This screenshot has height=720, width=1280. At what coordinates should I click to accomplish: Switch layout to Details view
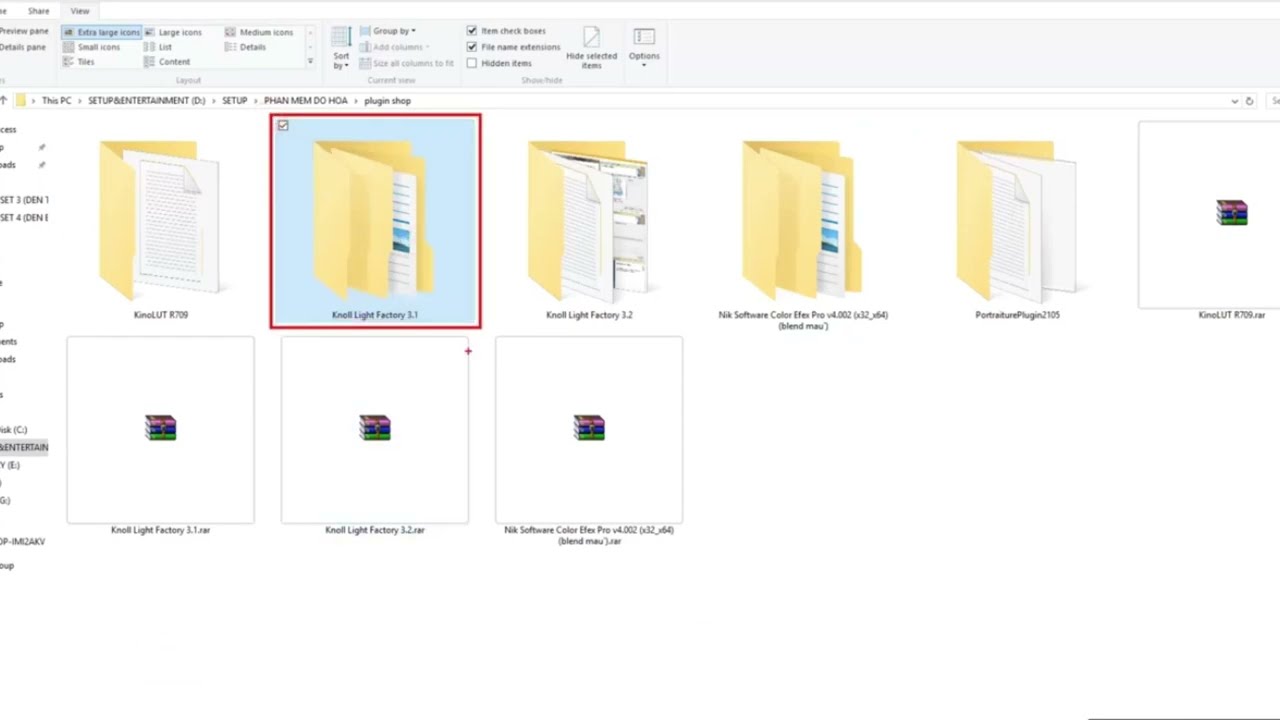(245, 47)
